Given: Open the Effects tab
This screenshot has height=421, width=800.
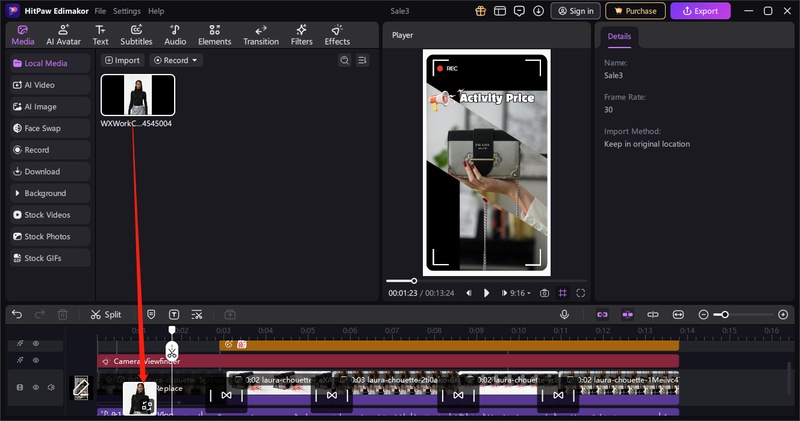Looking at the screenshot, I should pos(337,35).
